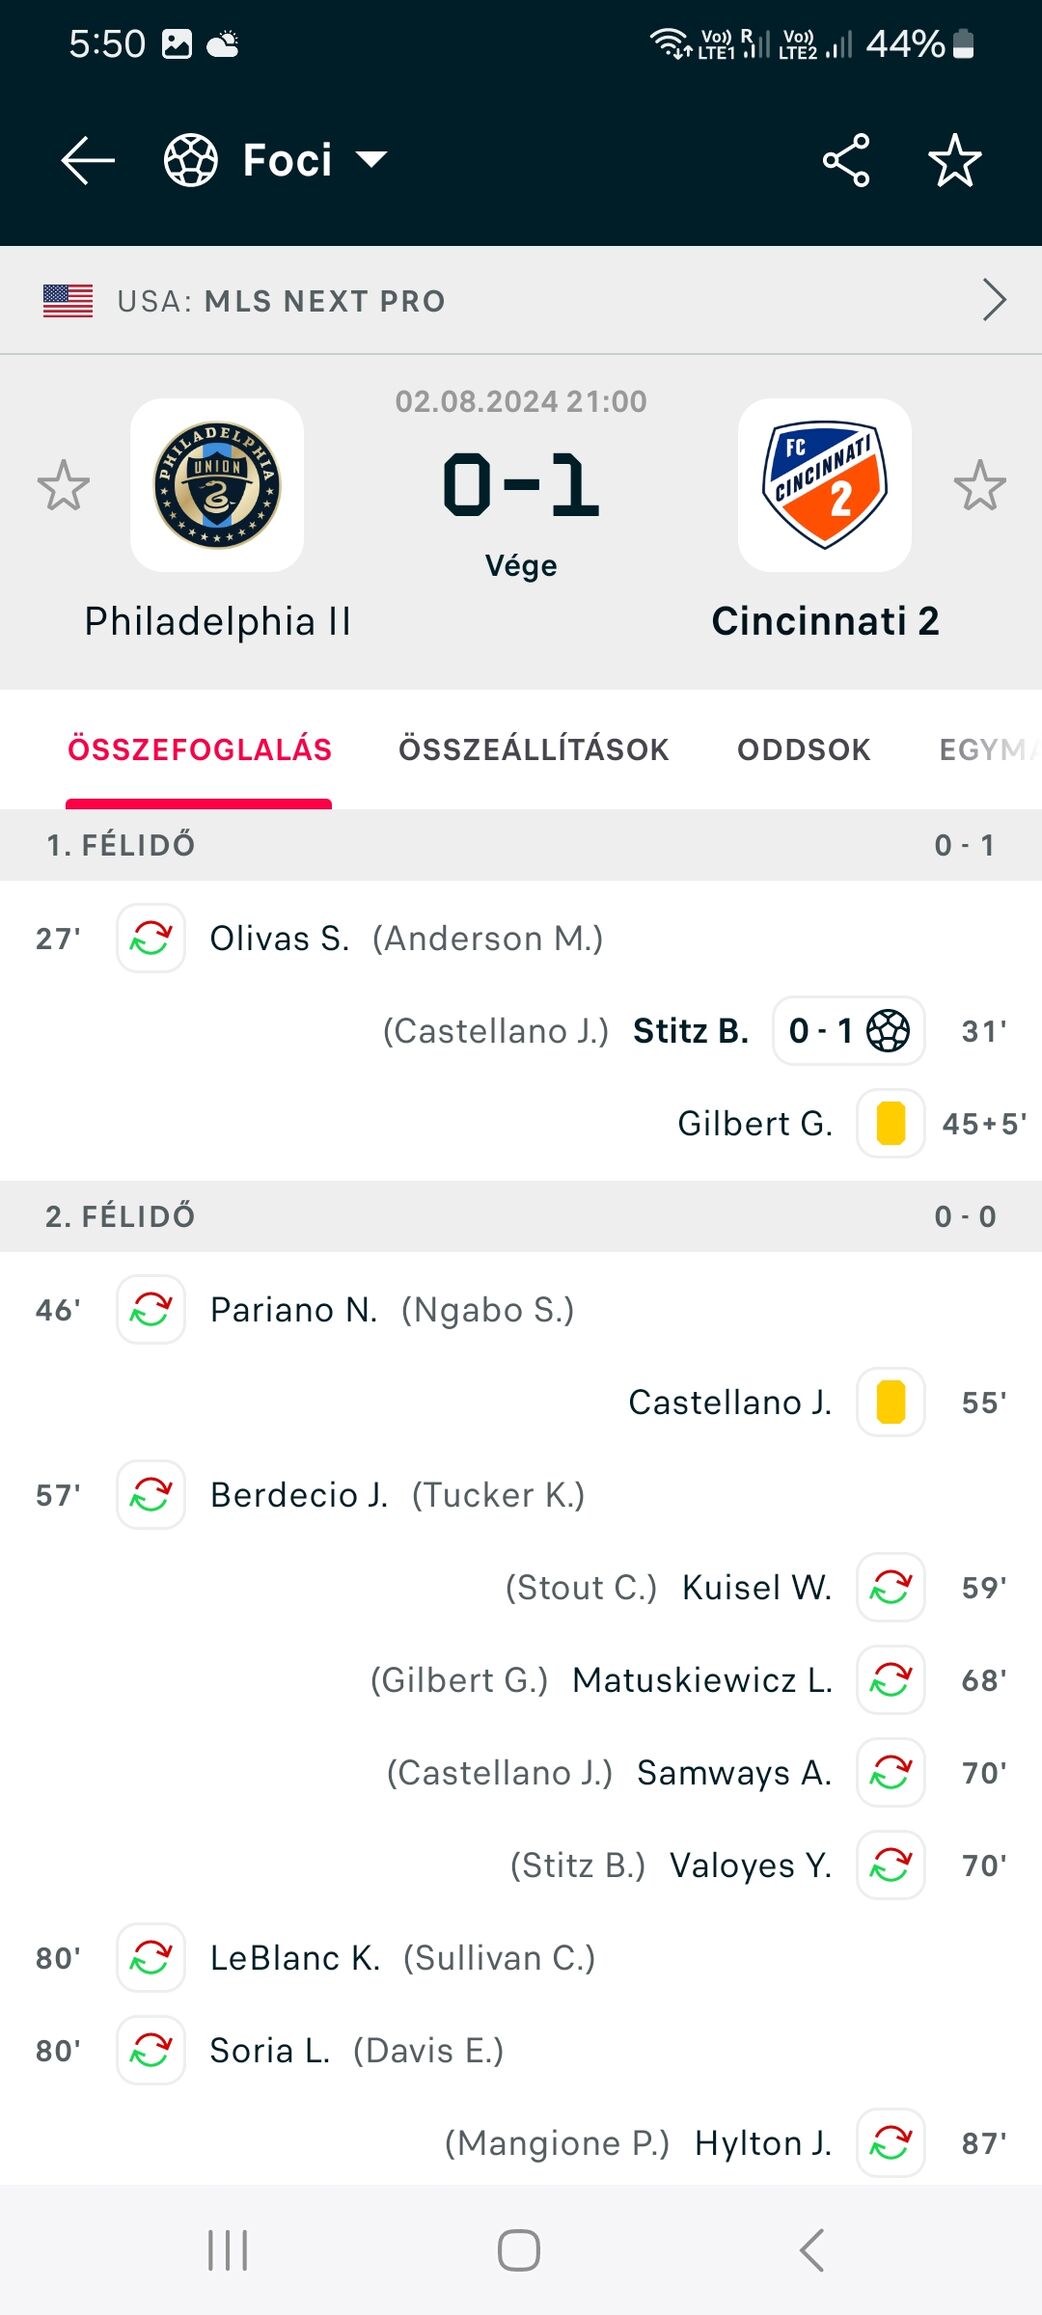Tap Gilbert G. yellow card icon
This screenshot has height=2315, width=1042.
point(890,1123)
